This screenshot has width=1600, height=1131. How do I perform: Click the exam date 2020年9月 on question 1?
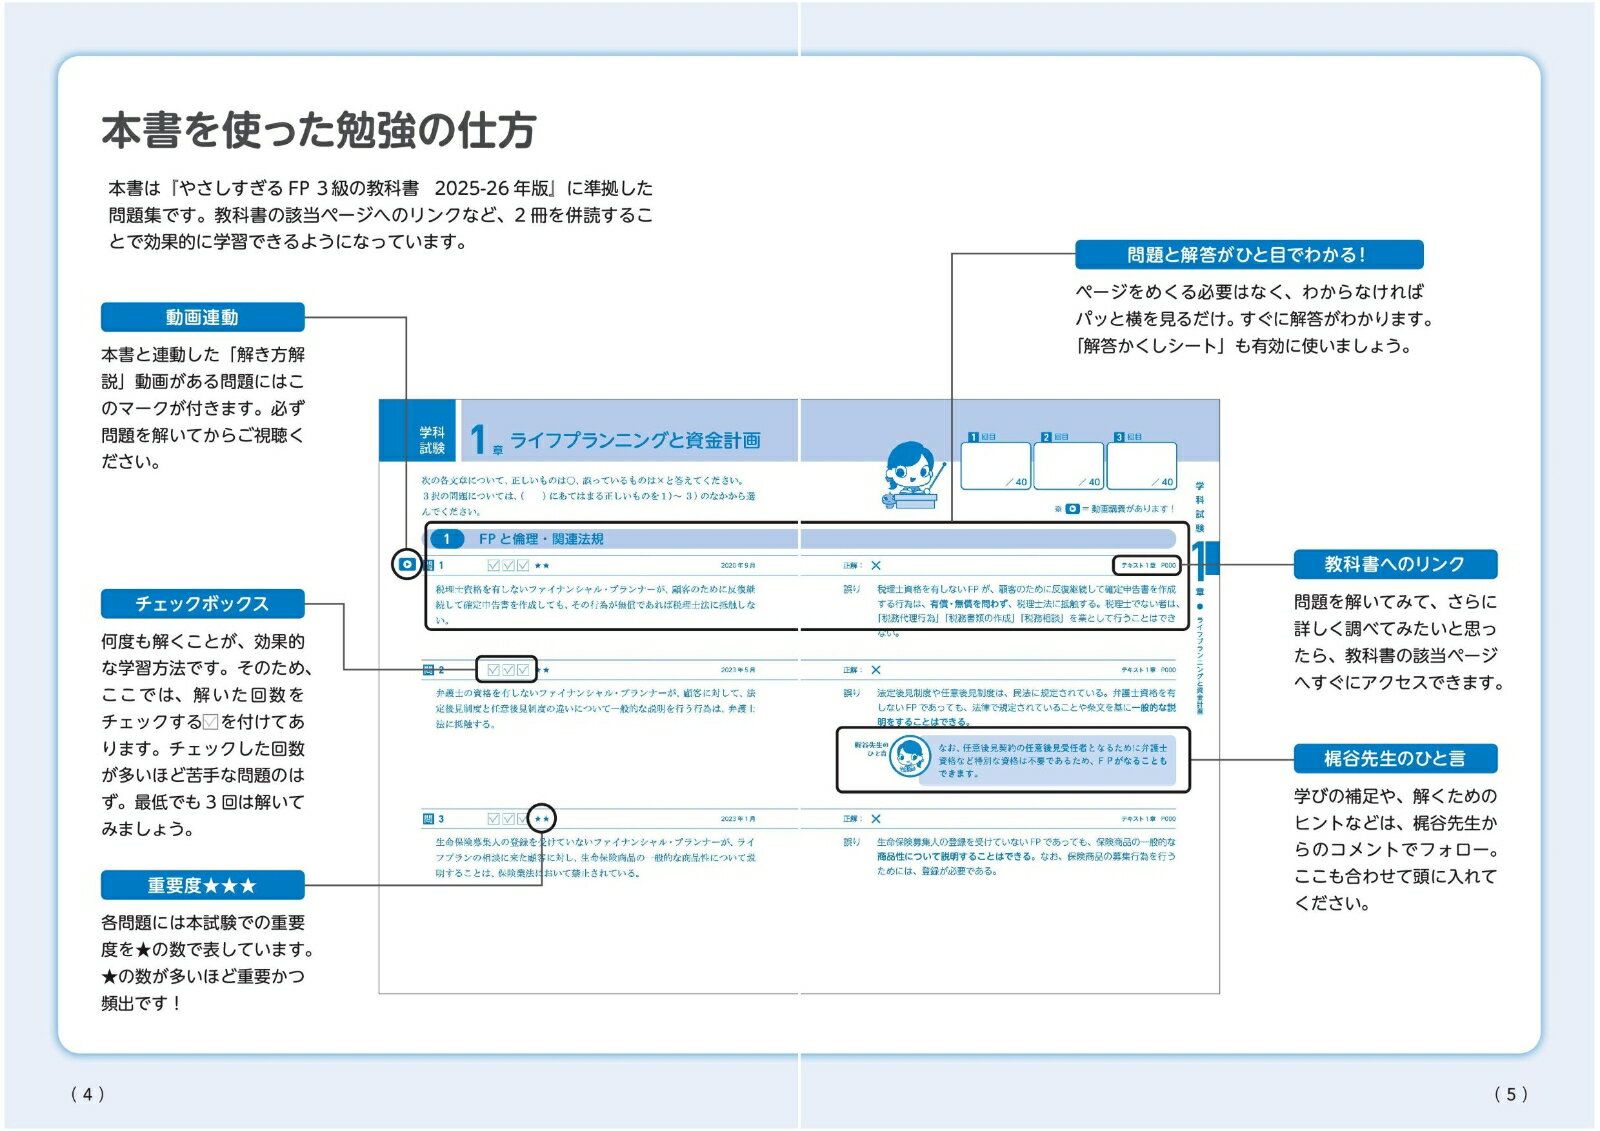coord(738,566)
